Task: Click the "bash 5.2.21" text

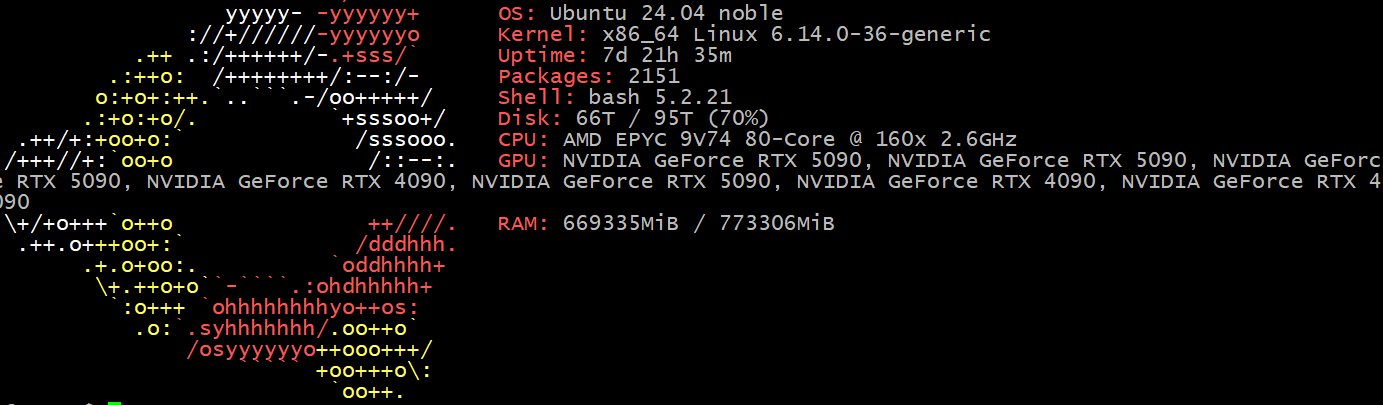Action: coord(660,98)
